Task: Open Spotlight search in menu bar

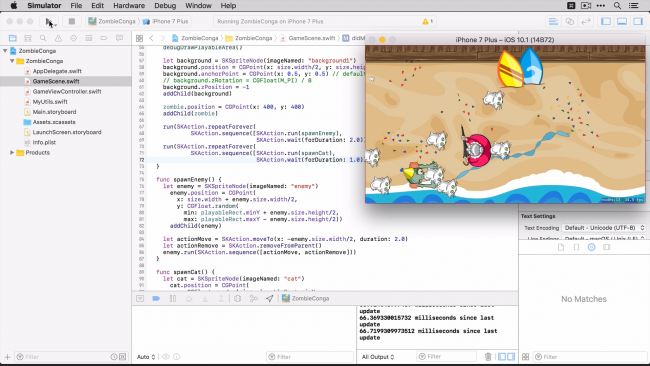Action: click(x=617, y=5)
